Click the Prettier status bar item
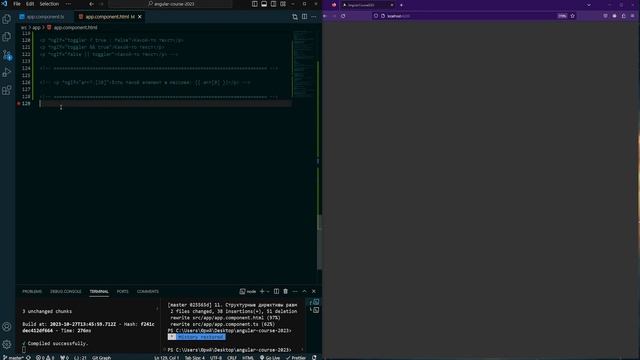This screenshot has height=360, width=640. 296,358
